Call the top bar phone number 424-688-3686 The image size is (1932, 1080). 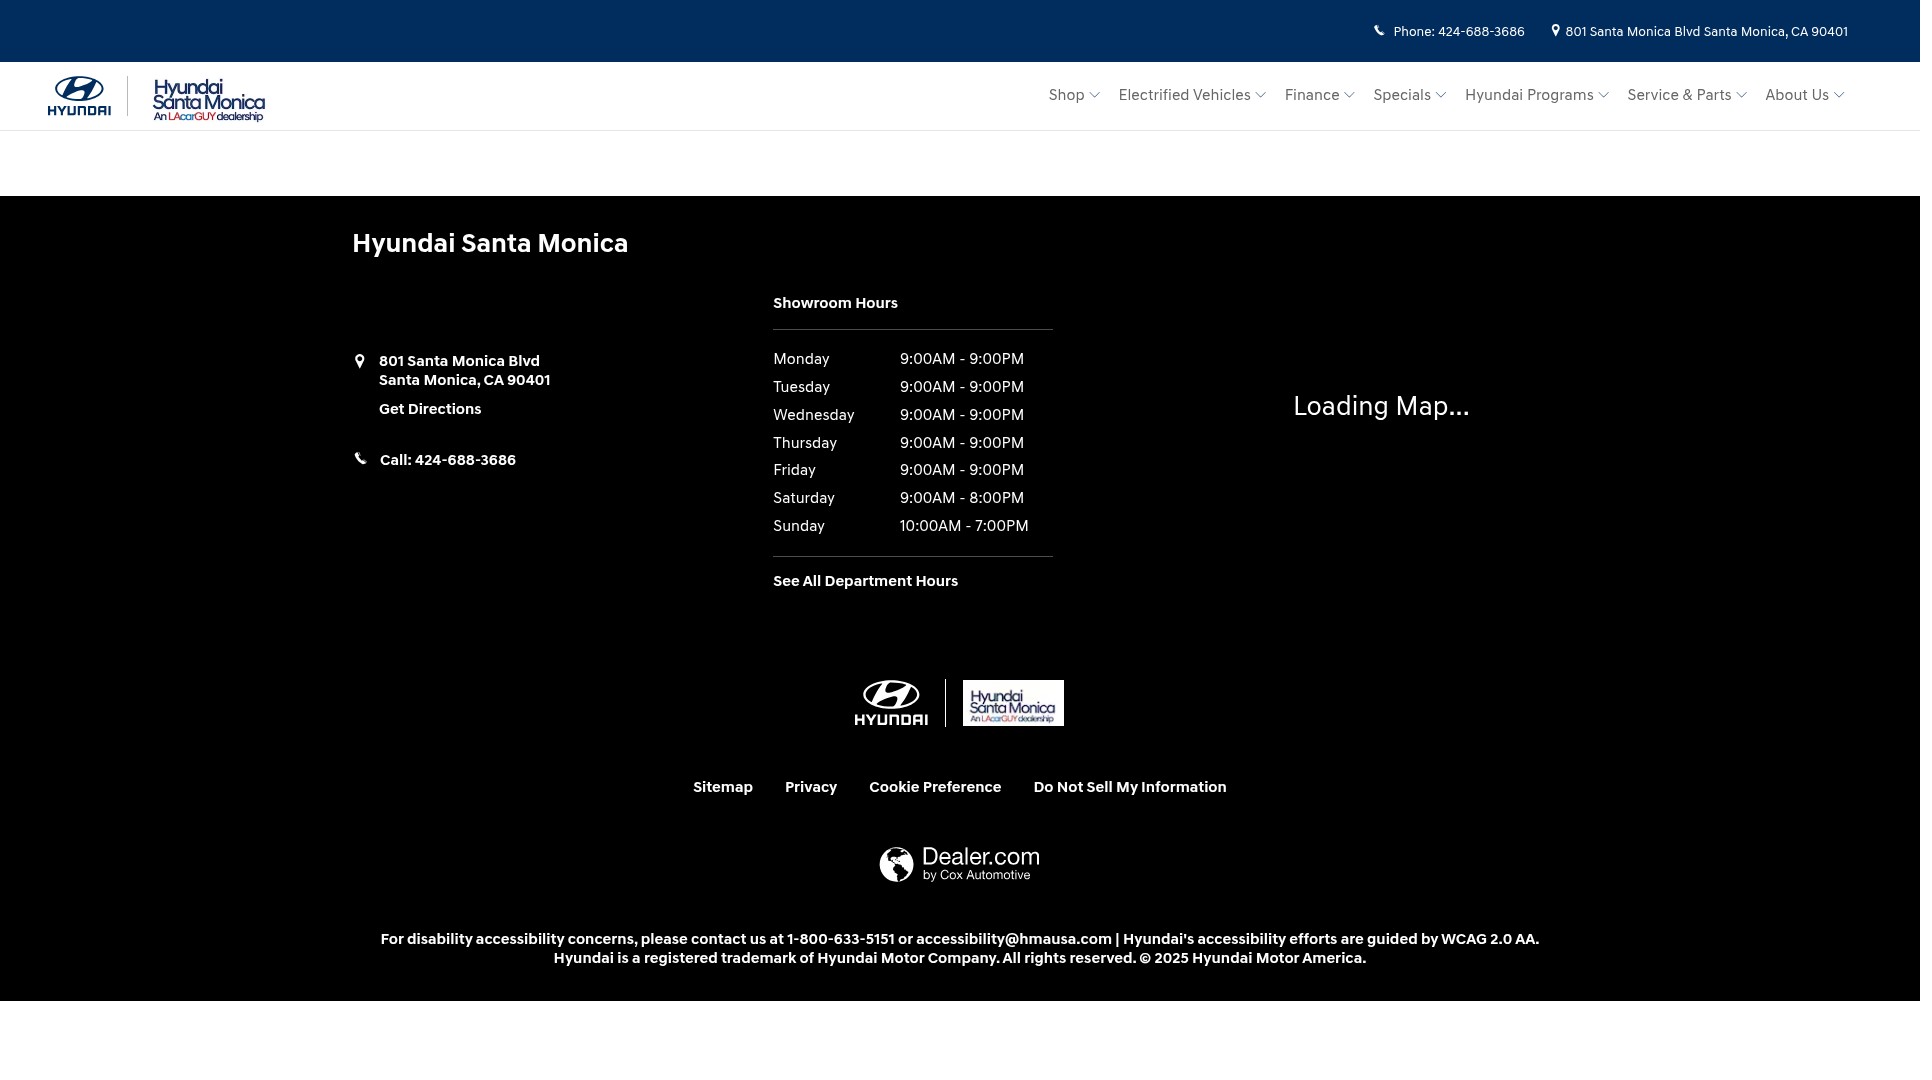1459,32
